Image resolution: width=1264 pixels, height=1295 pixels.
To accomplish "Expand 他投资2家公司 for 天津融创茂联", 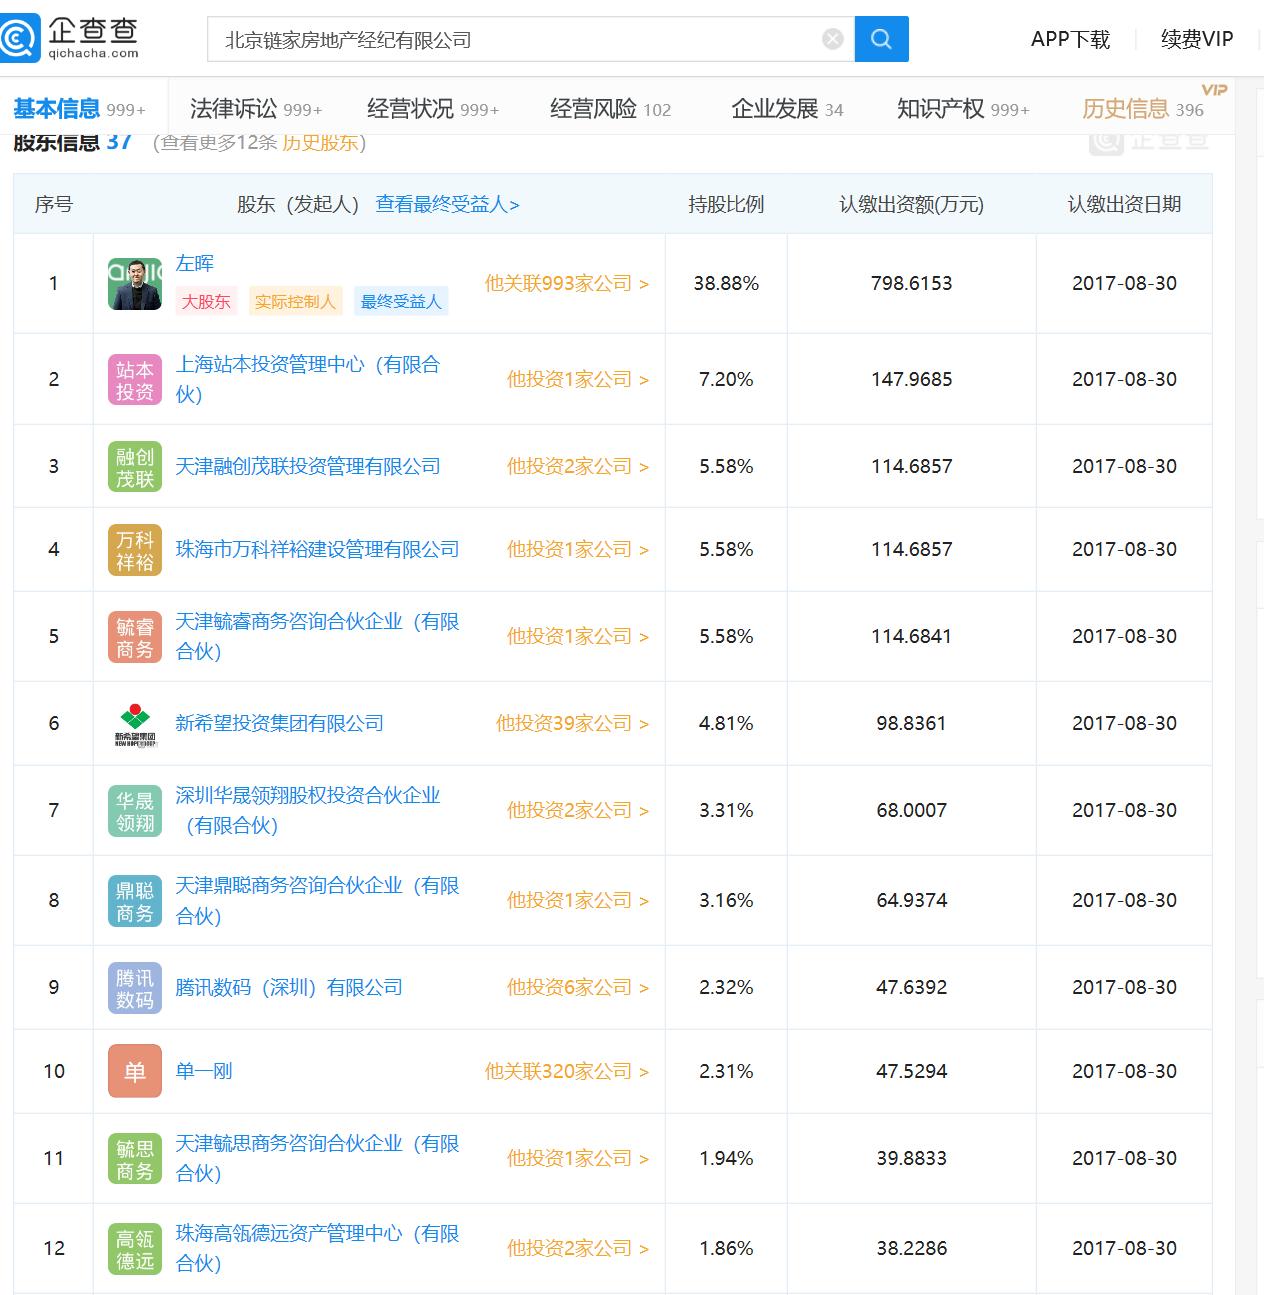I will pyautogui.click(x=578, y=467).
